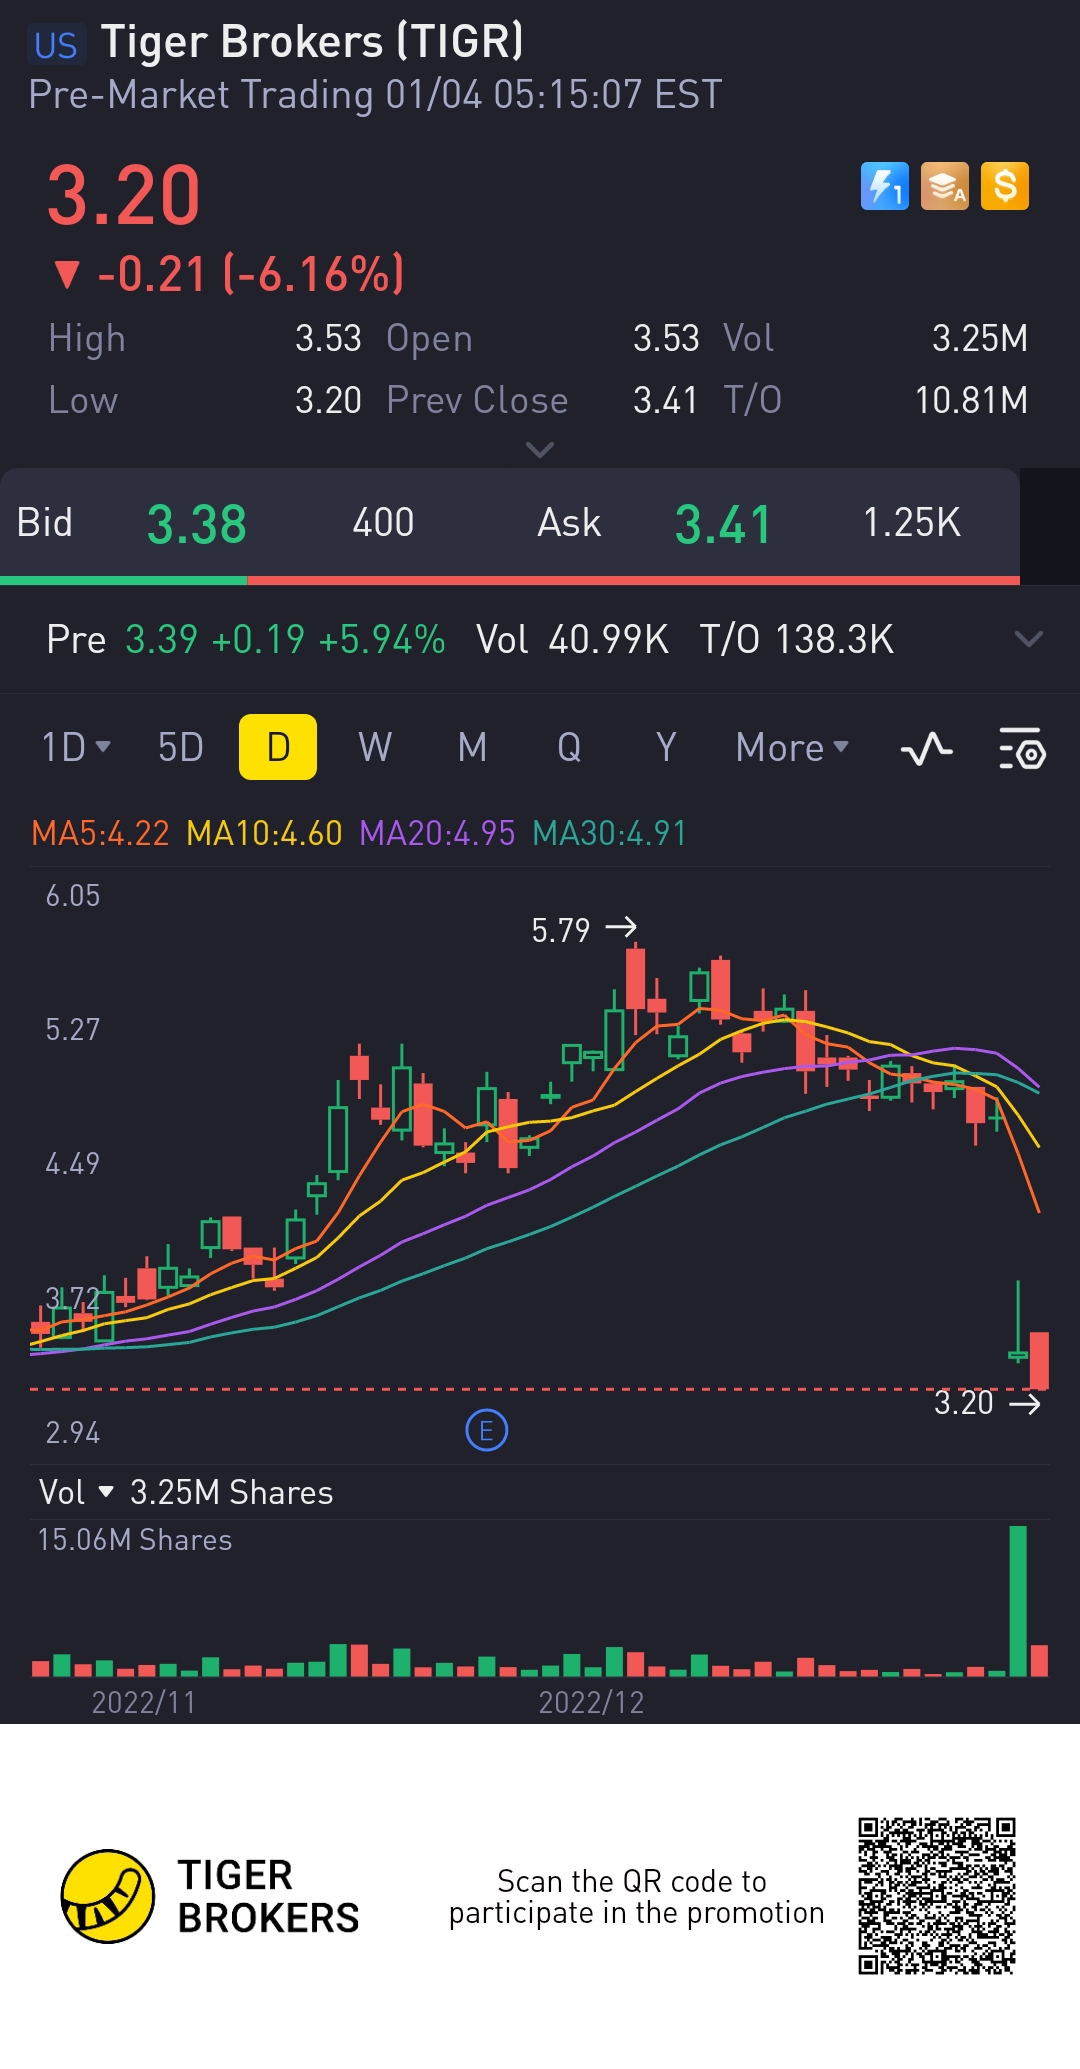Switch to the W weekly tab

pos(375,747)
